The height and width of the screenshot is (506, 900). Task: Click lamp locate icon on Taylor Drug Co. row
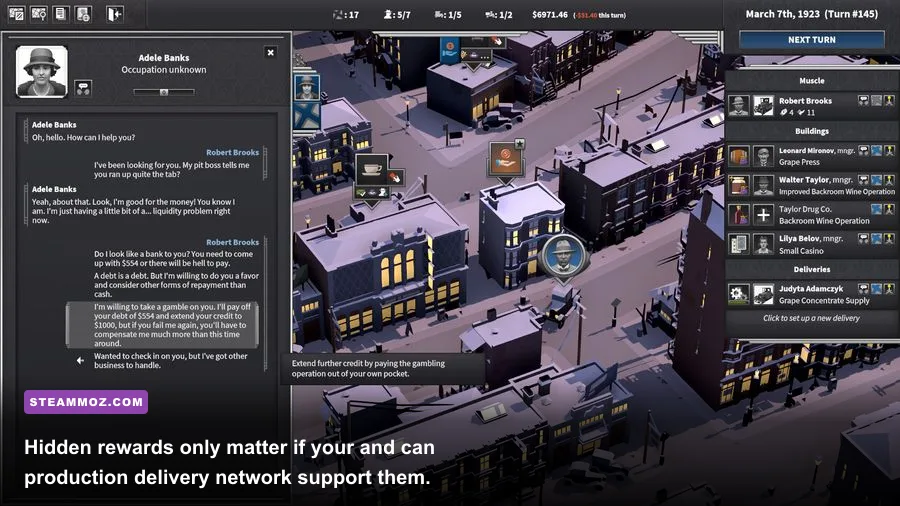[x=889, y=209]
